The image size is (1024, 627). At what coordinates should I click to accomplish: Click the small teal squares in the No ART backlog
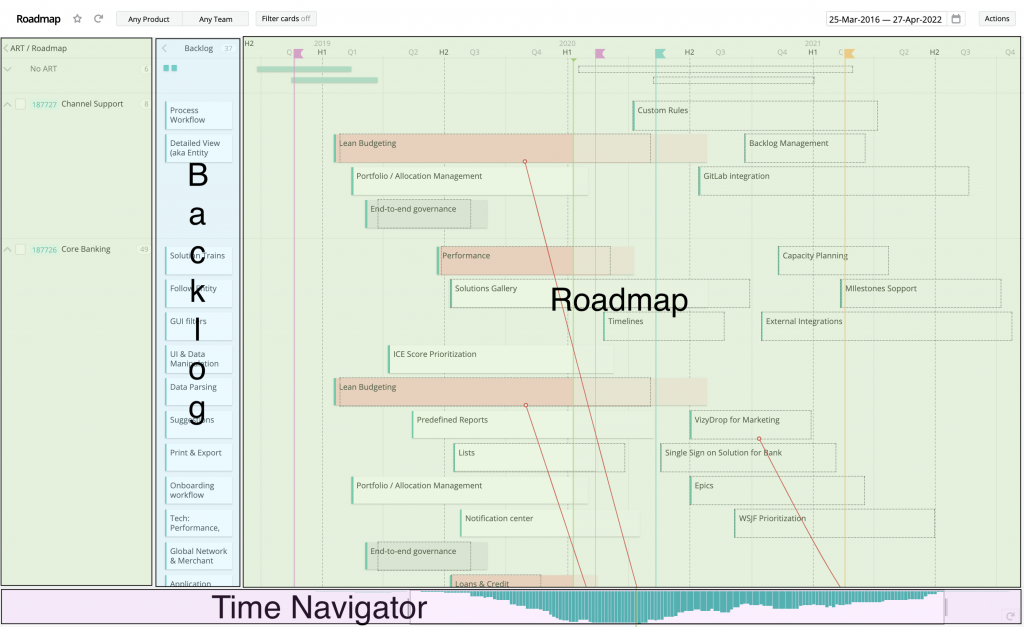click(170, 68)
